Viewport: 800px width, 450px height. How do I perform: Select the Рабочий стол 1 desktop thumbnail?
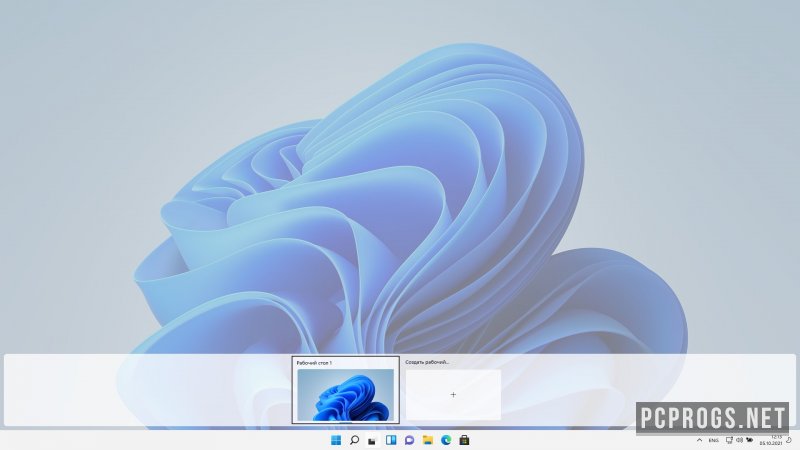(x=345, y=395)
